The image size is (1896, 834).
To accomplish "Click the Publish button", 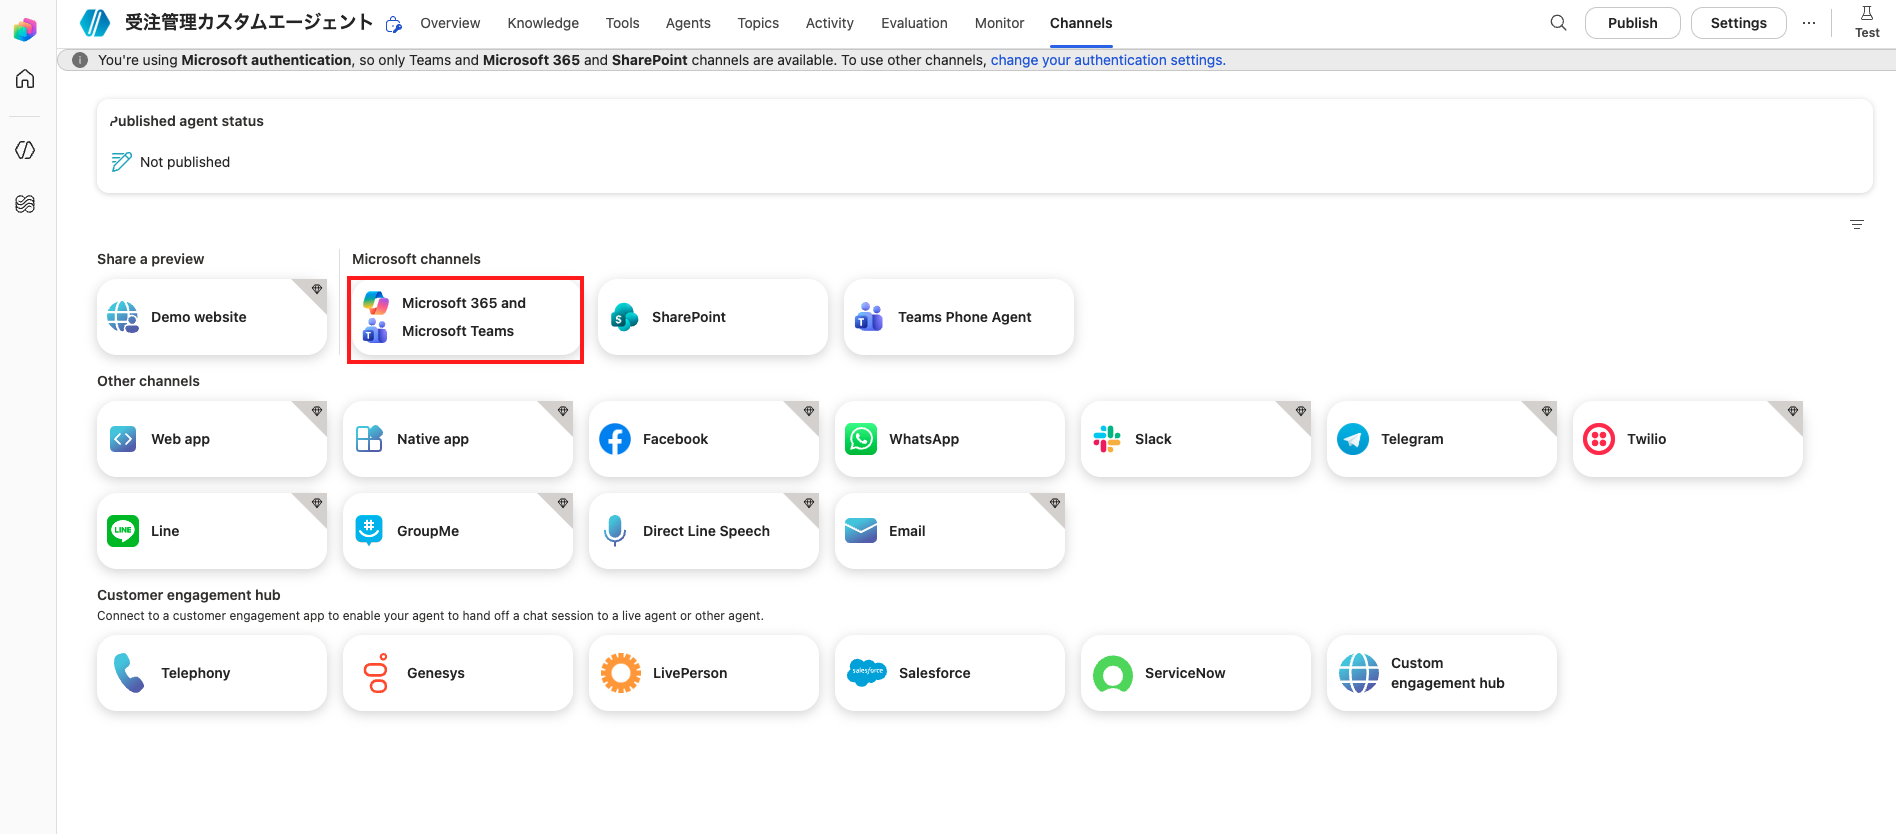I will pos(1632,23).
